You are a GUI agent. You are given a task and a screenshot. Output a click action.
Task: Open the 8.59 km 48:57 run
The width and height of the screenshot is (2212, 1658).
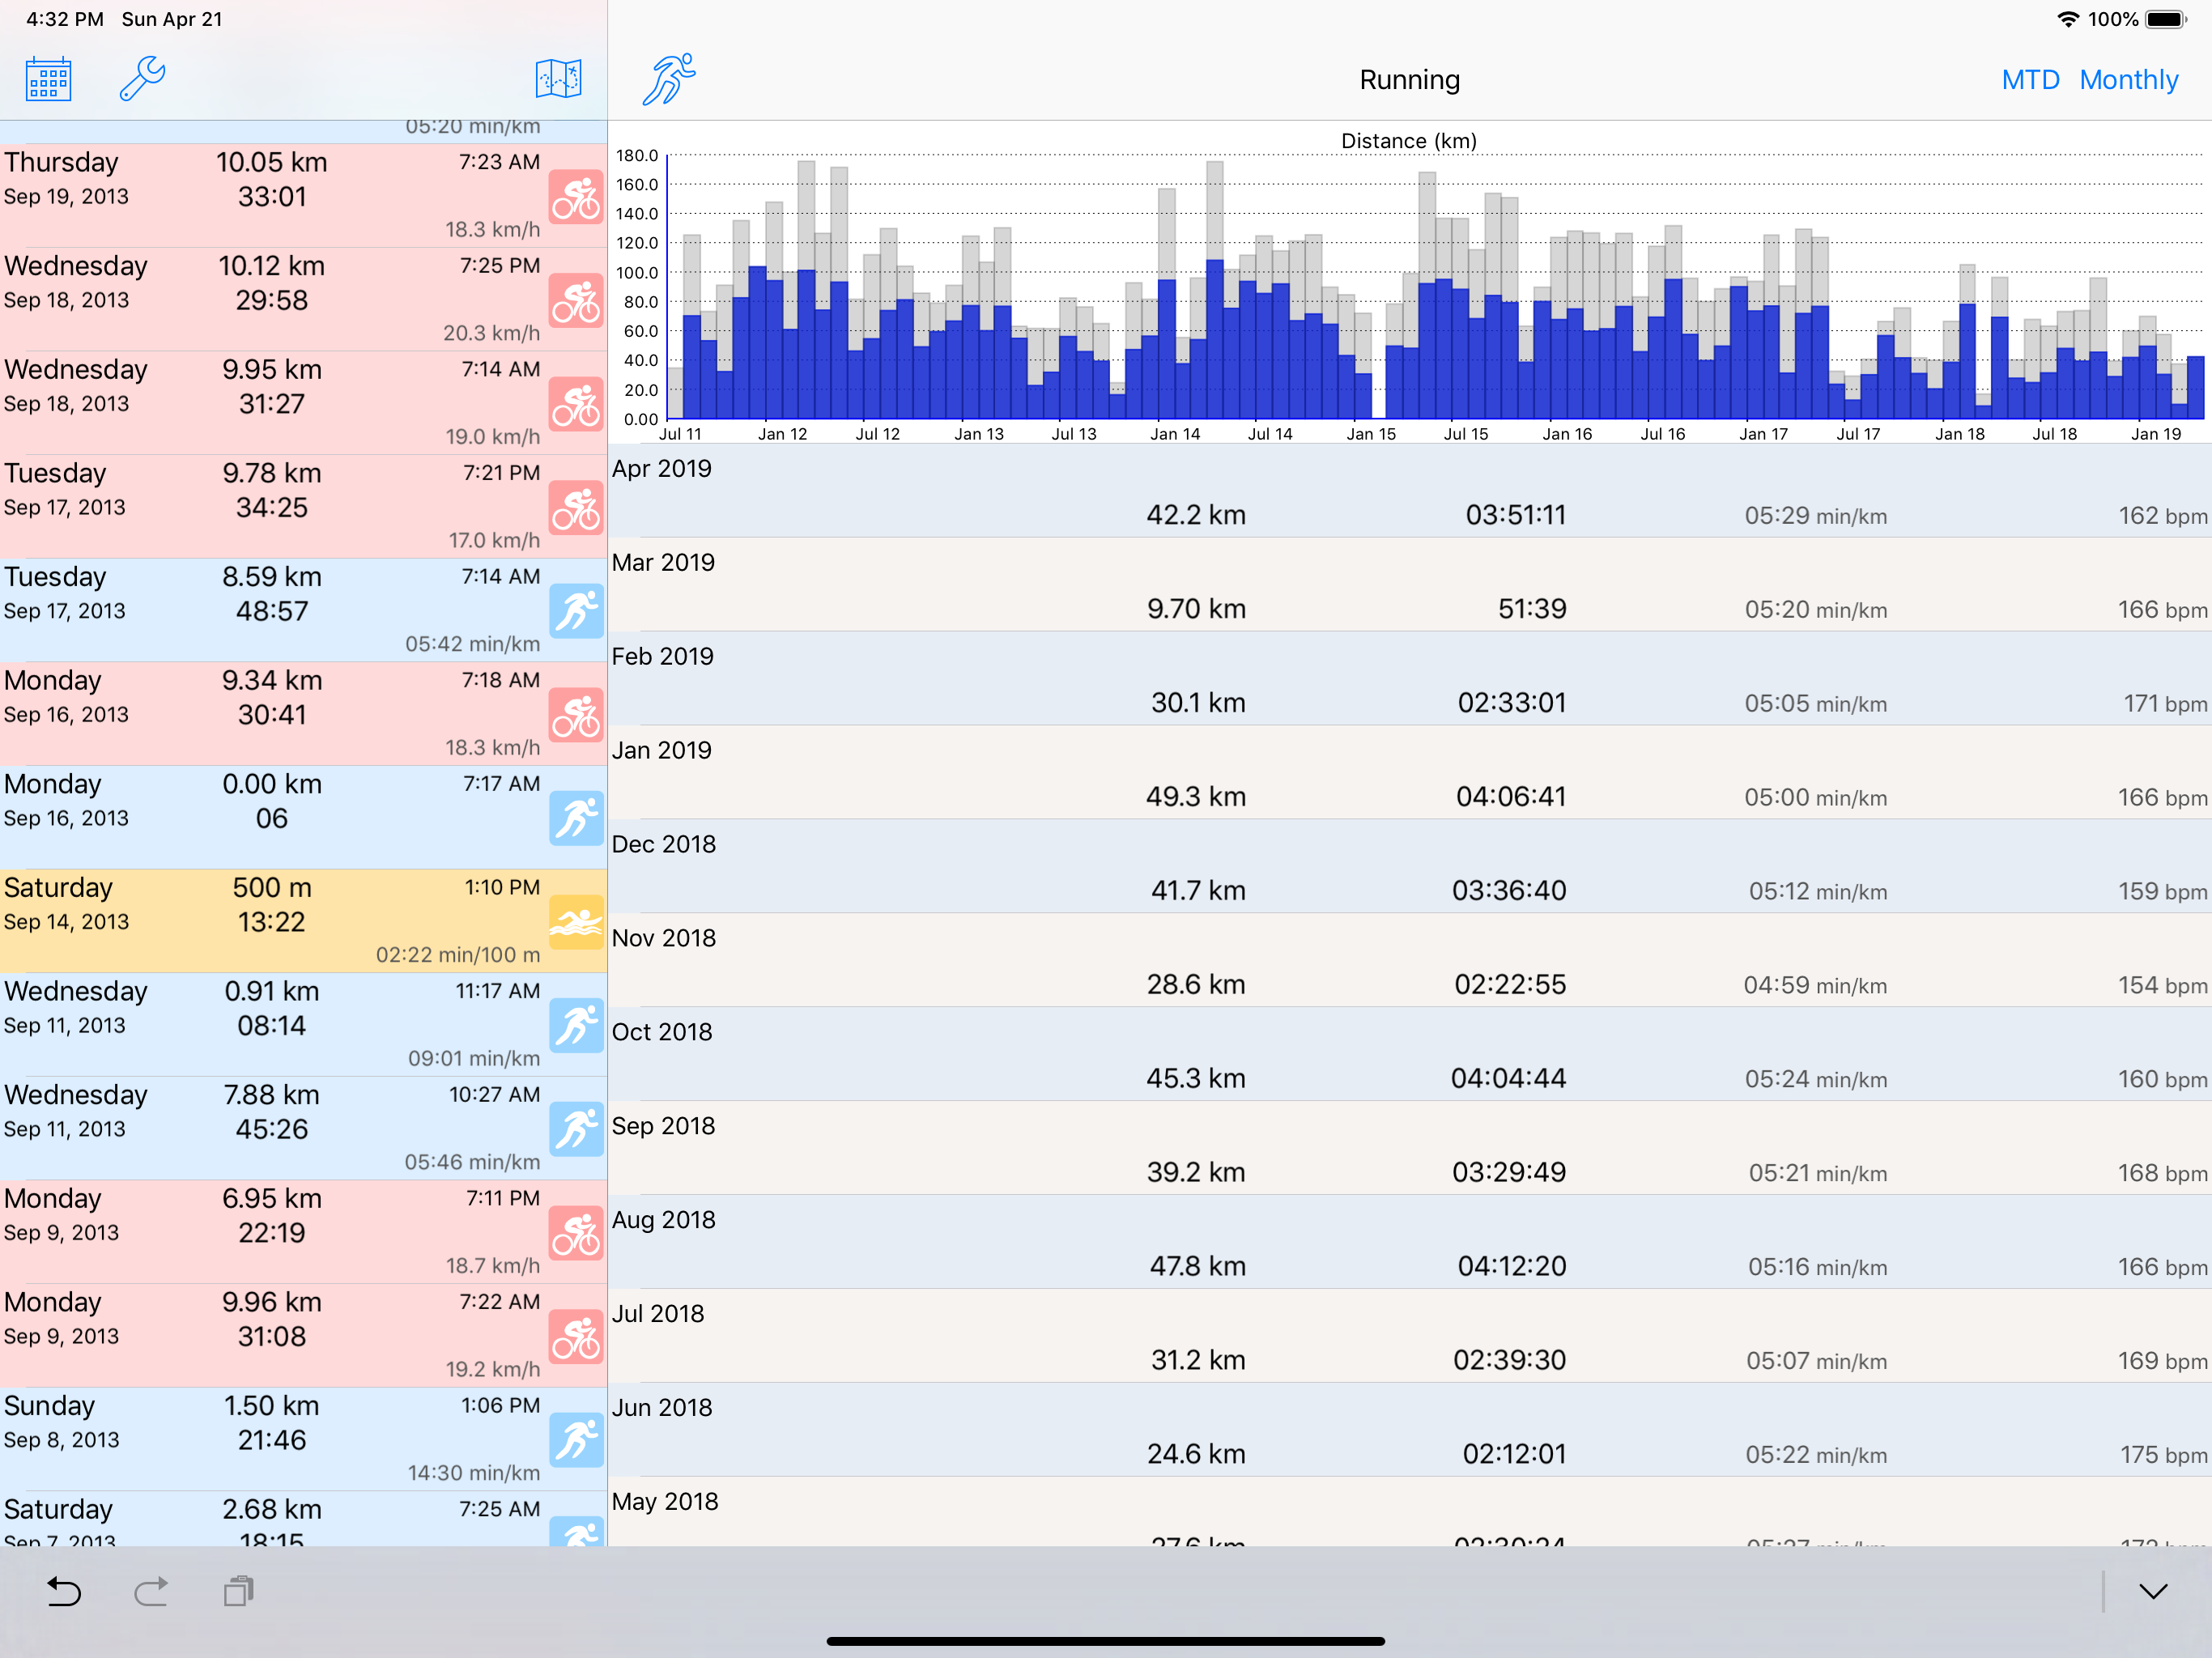pyautogui.click(x=303, y=611)
